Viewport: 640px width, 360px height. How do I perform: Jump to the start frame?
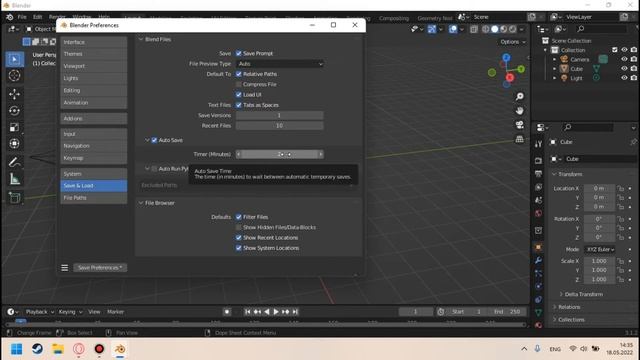click(247, 312)
